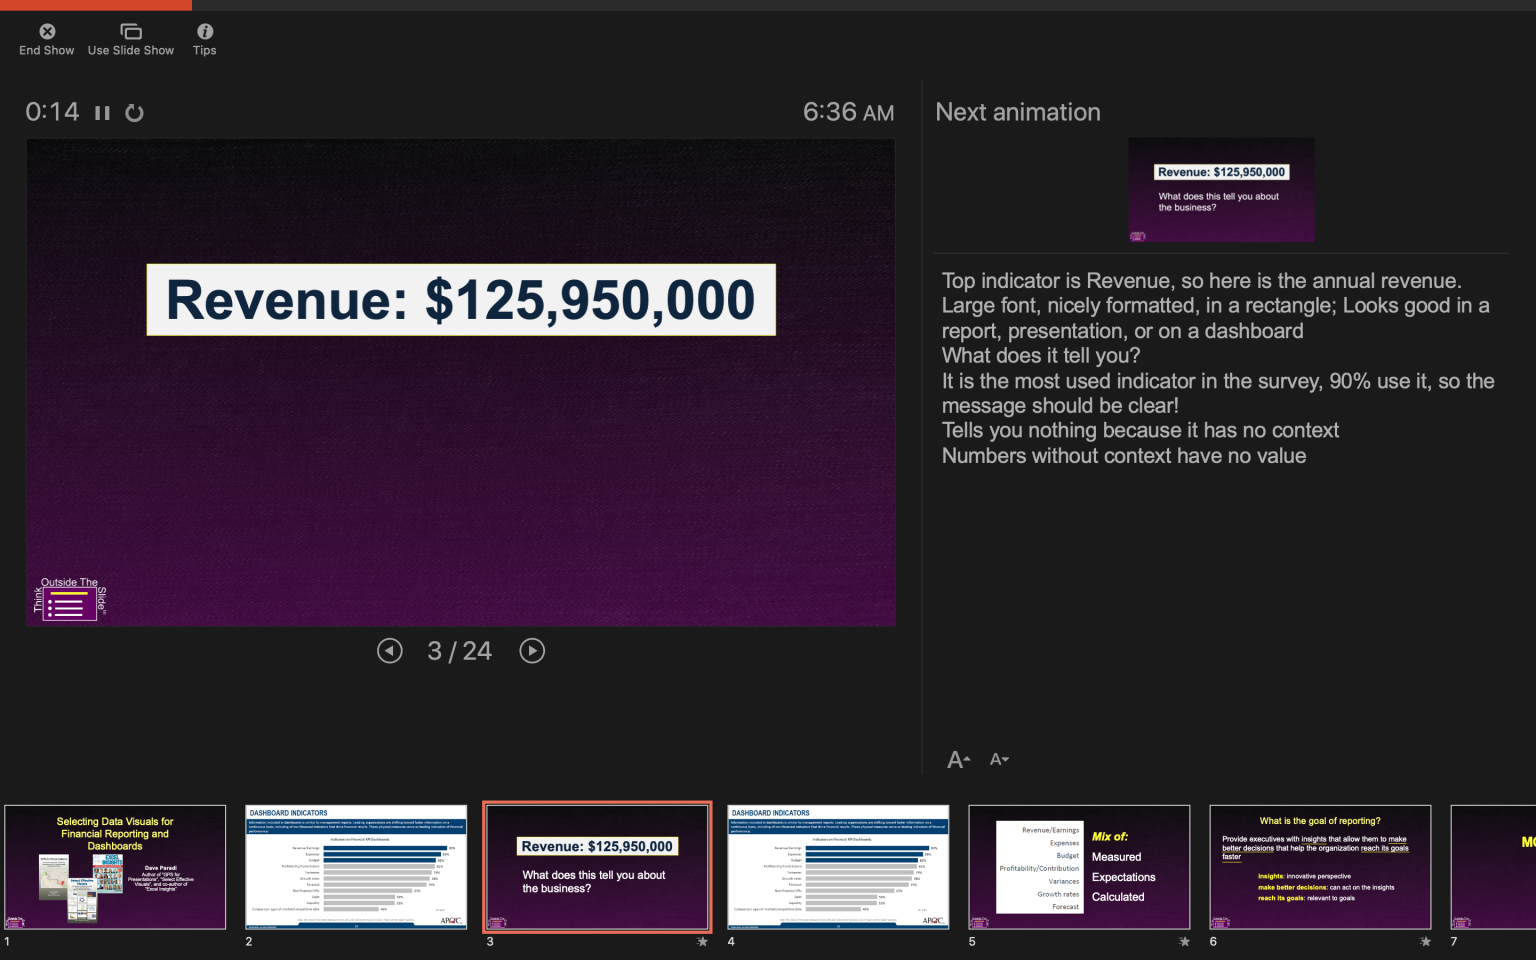Click the slide counter showing 3/24
Viewport: 1536px width, 960px height.
460,651
